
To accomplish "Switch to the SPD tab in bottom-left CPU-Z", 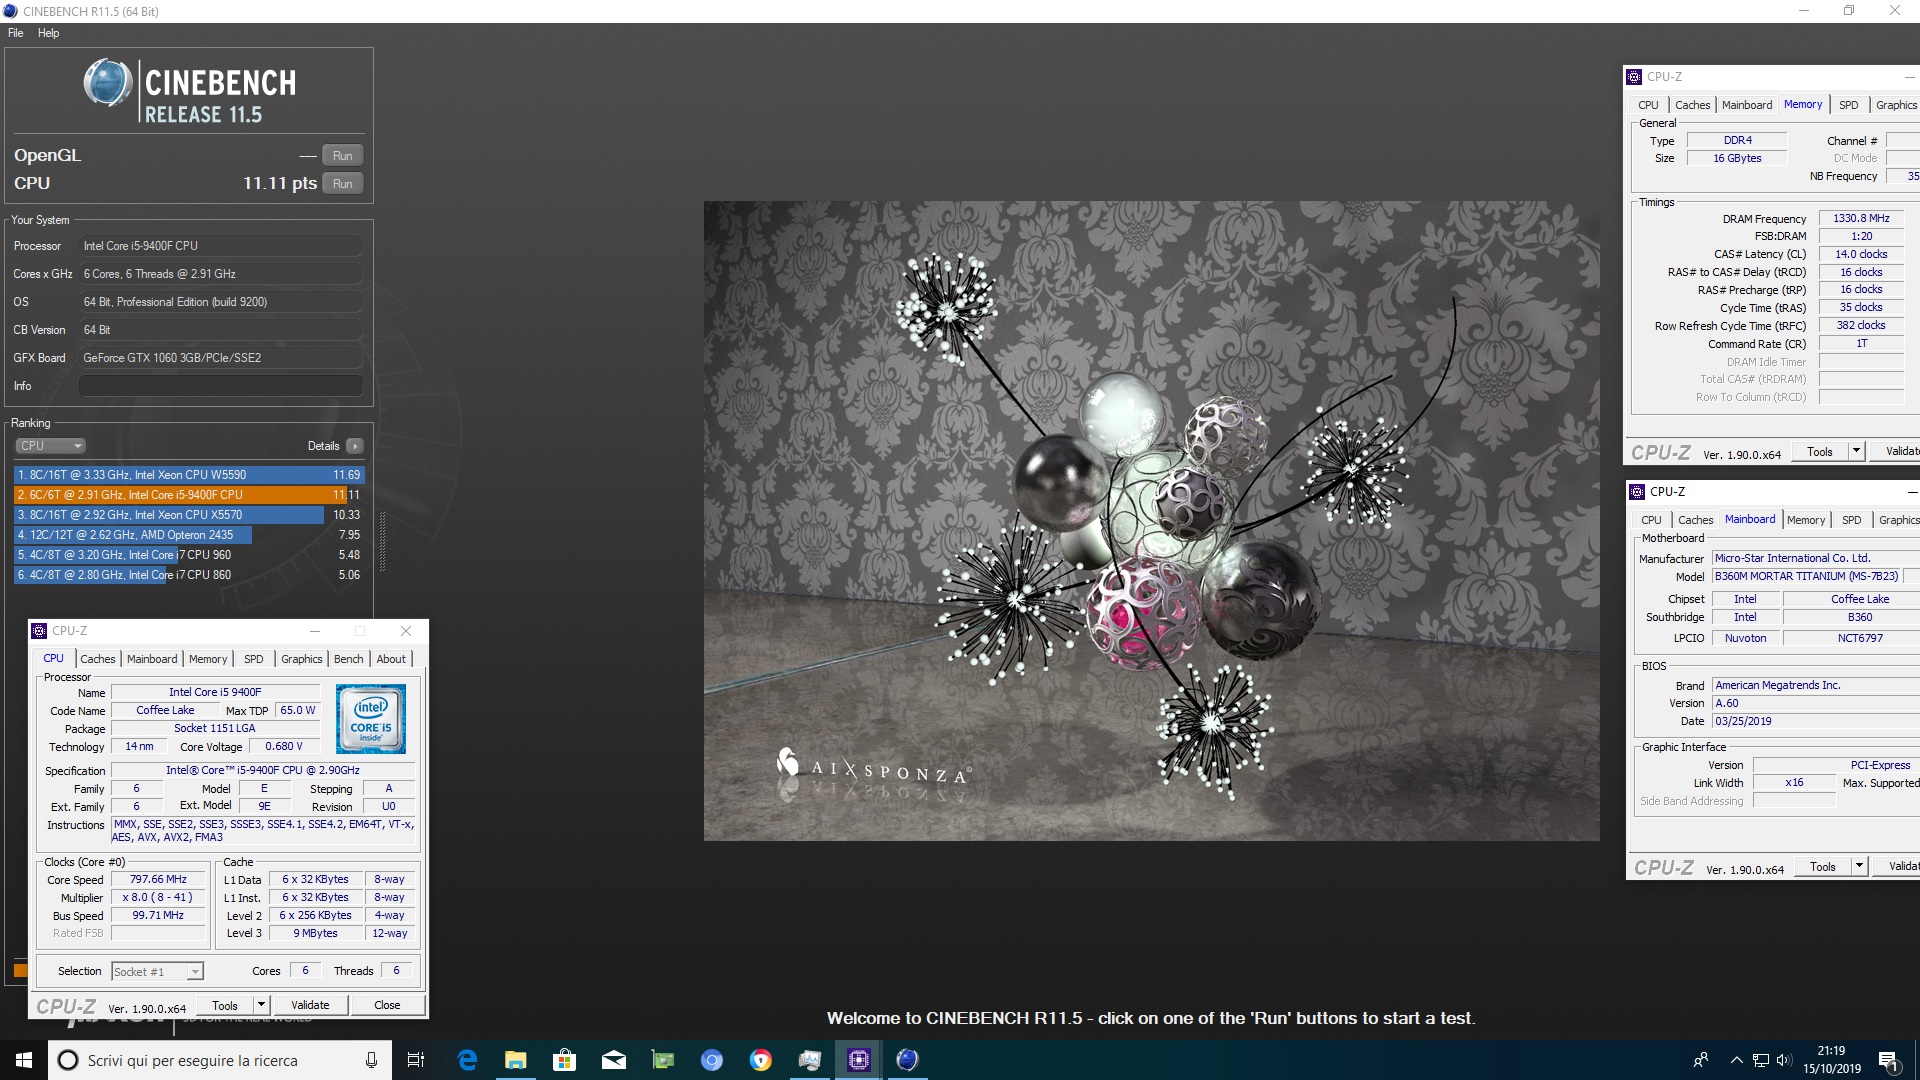I will pos(254,659).
